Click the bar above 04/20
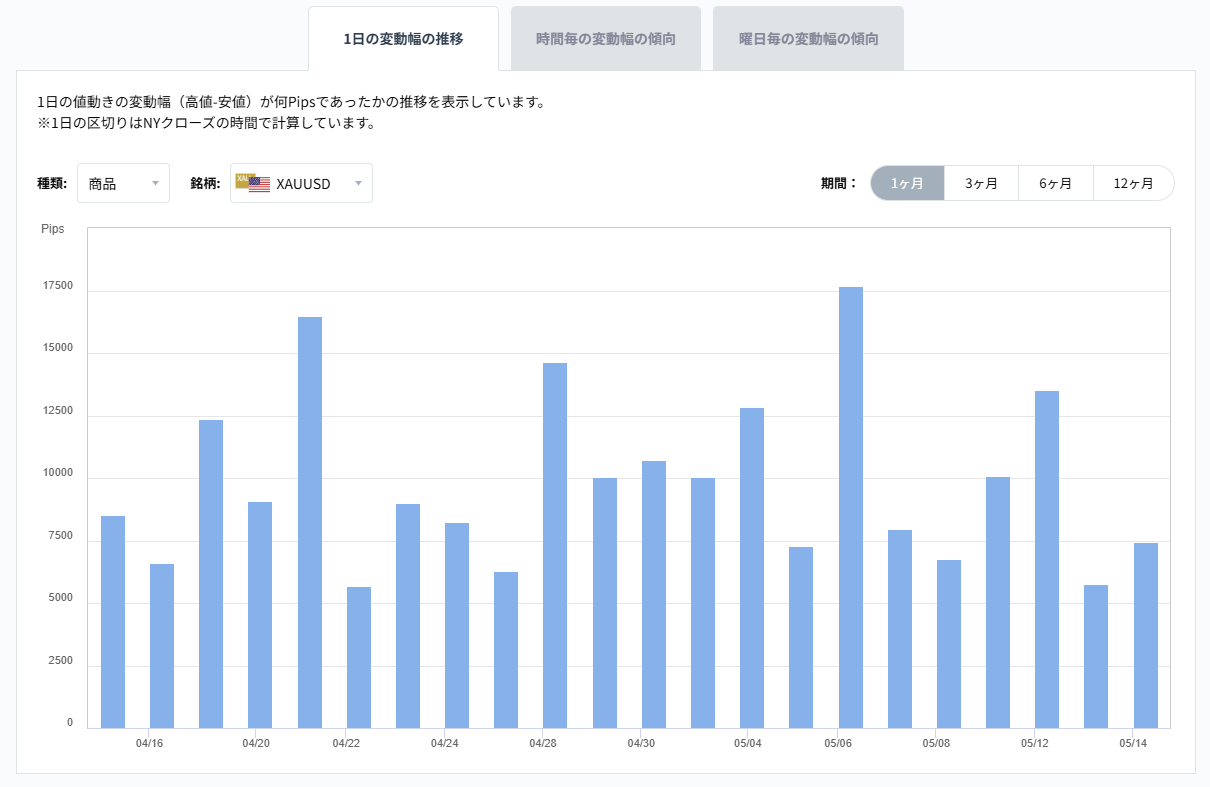 pos(260,615)
